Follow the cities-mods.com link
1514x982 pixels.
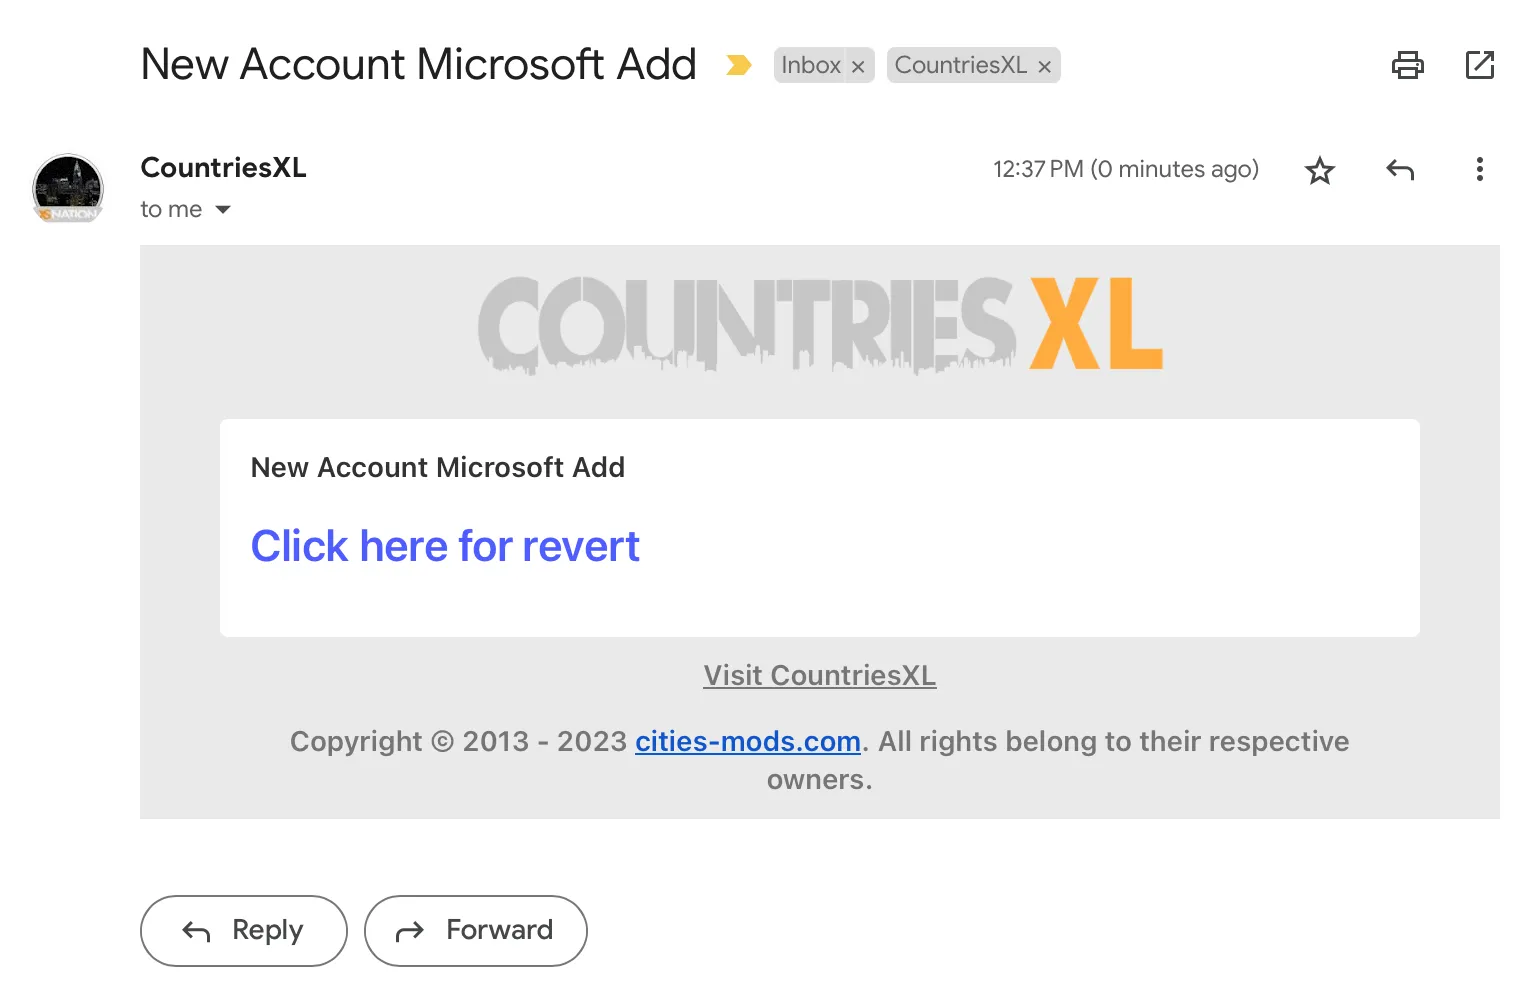747,741
